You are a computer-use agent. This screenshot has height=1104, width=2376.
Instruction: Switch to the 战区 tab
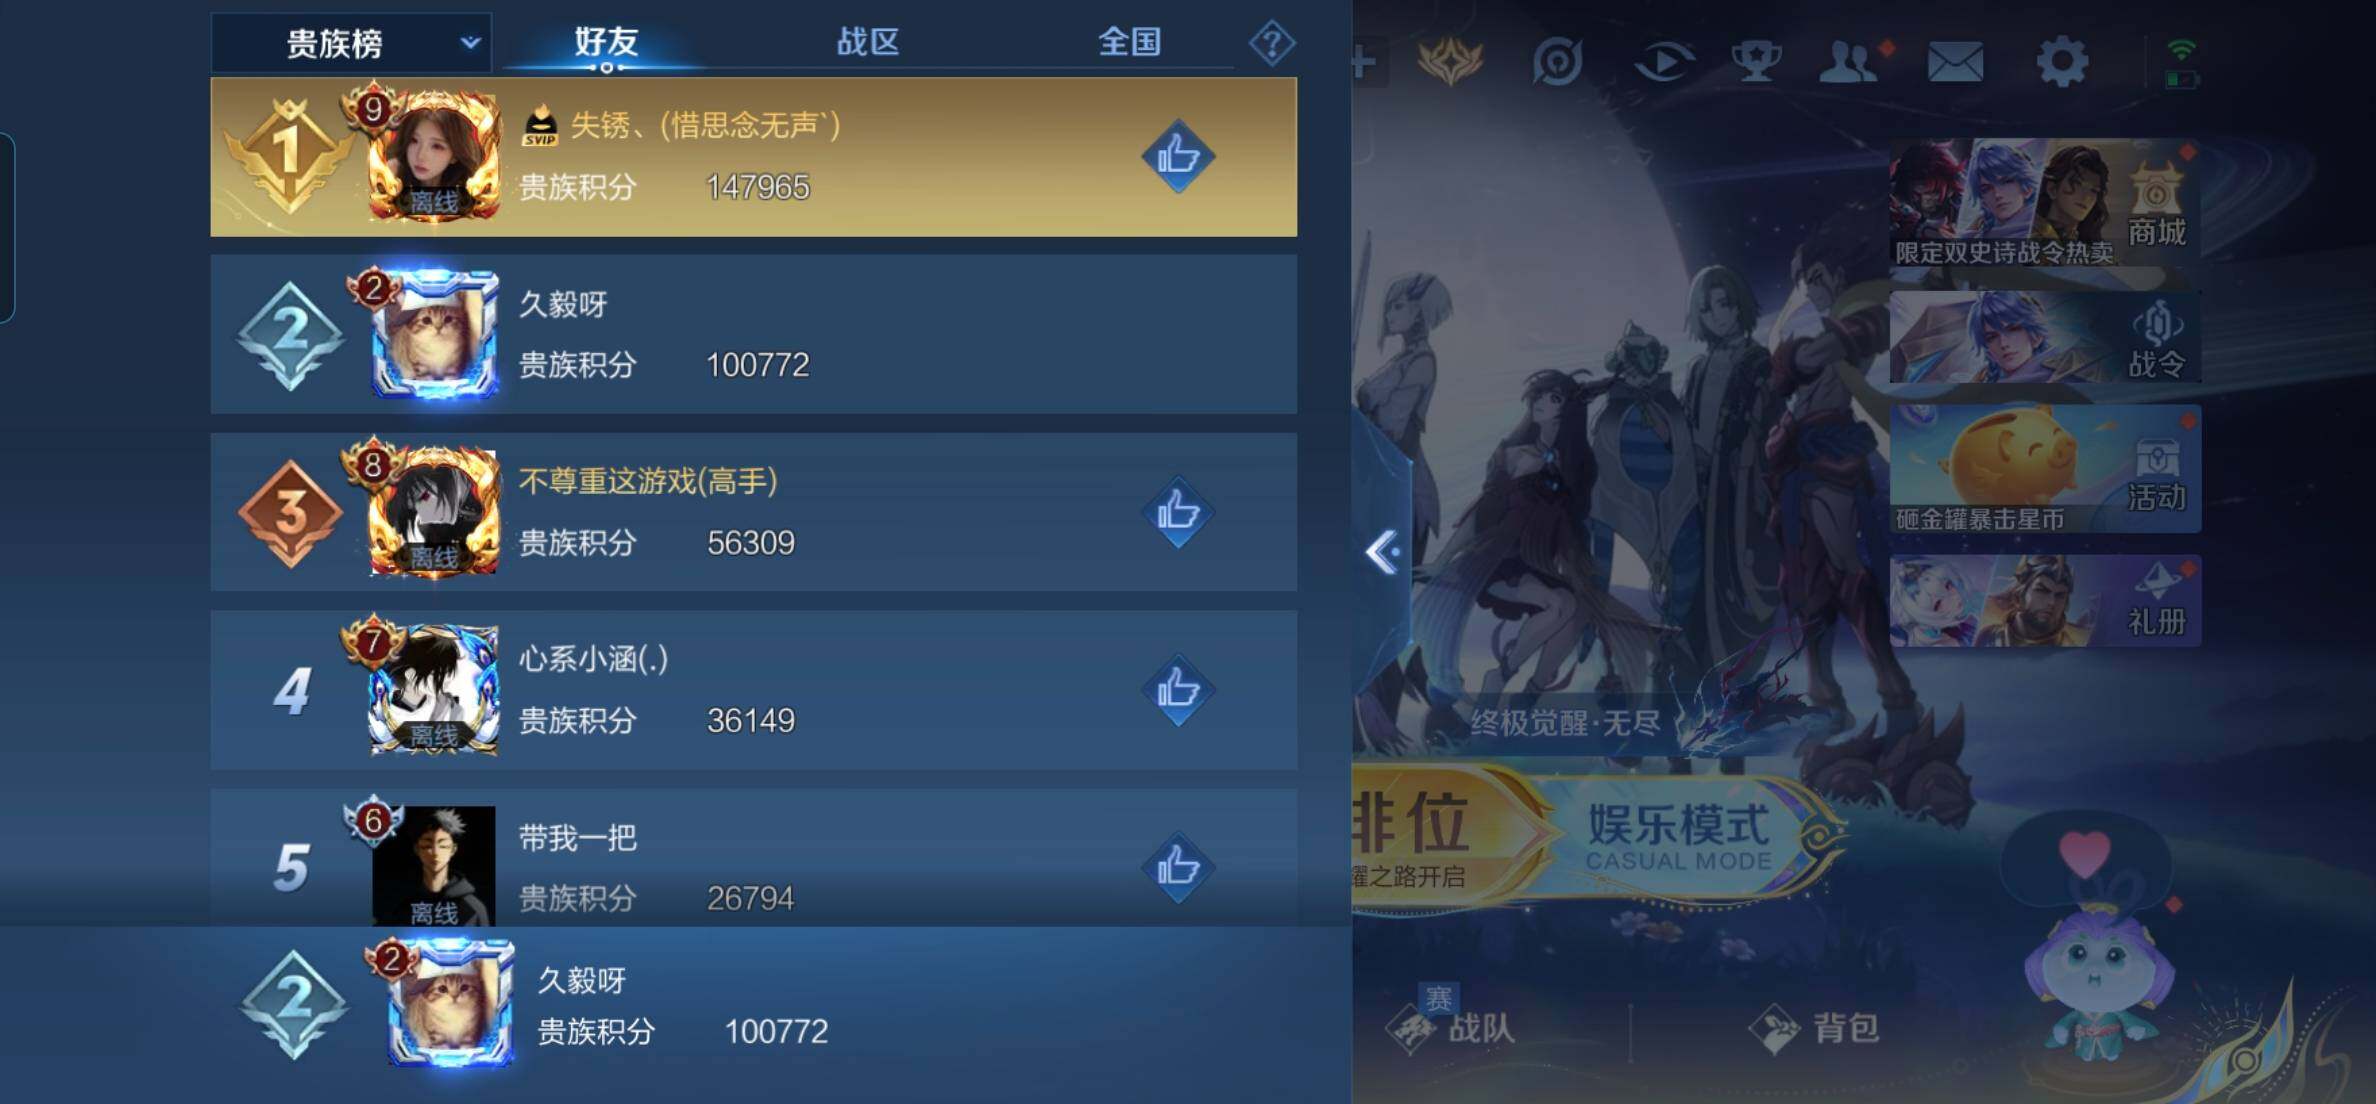point(867,42)
